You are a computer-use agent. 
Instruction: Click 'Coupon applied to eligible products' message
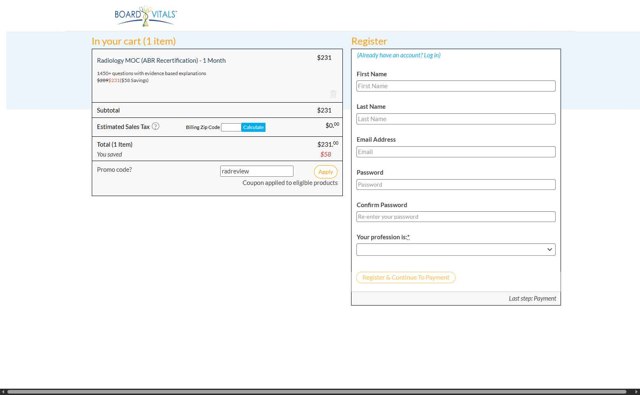point(290,183)
